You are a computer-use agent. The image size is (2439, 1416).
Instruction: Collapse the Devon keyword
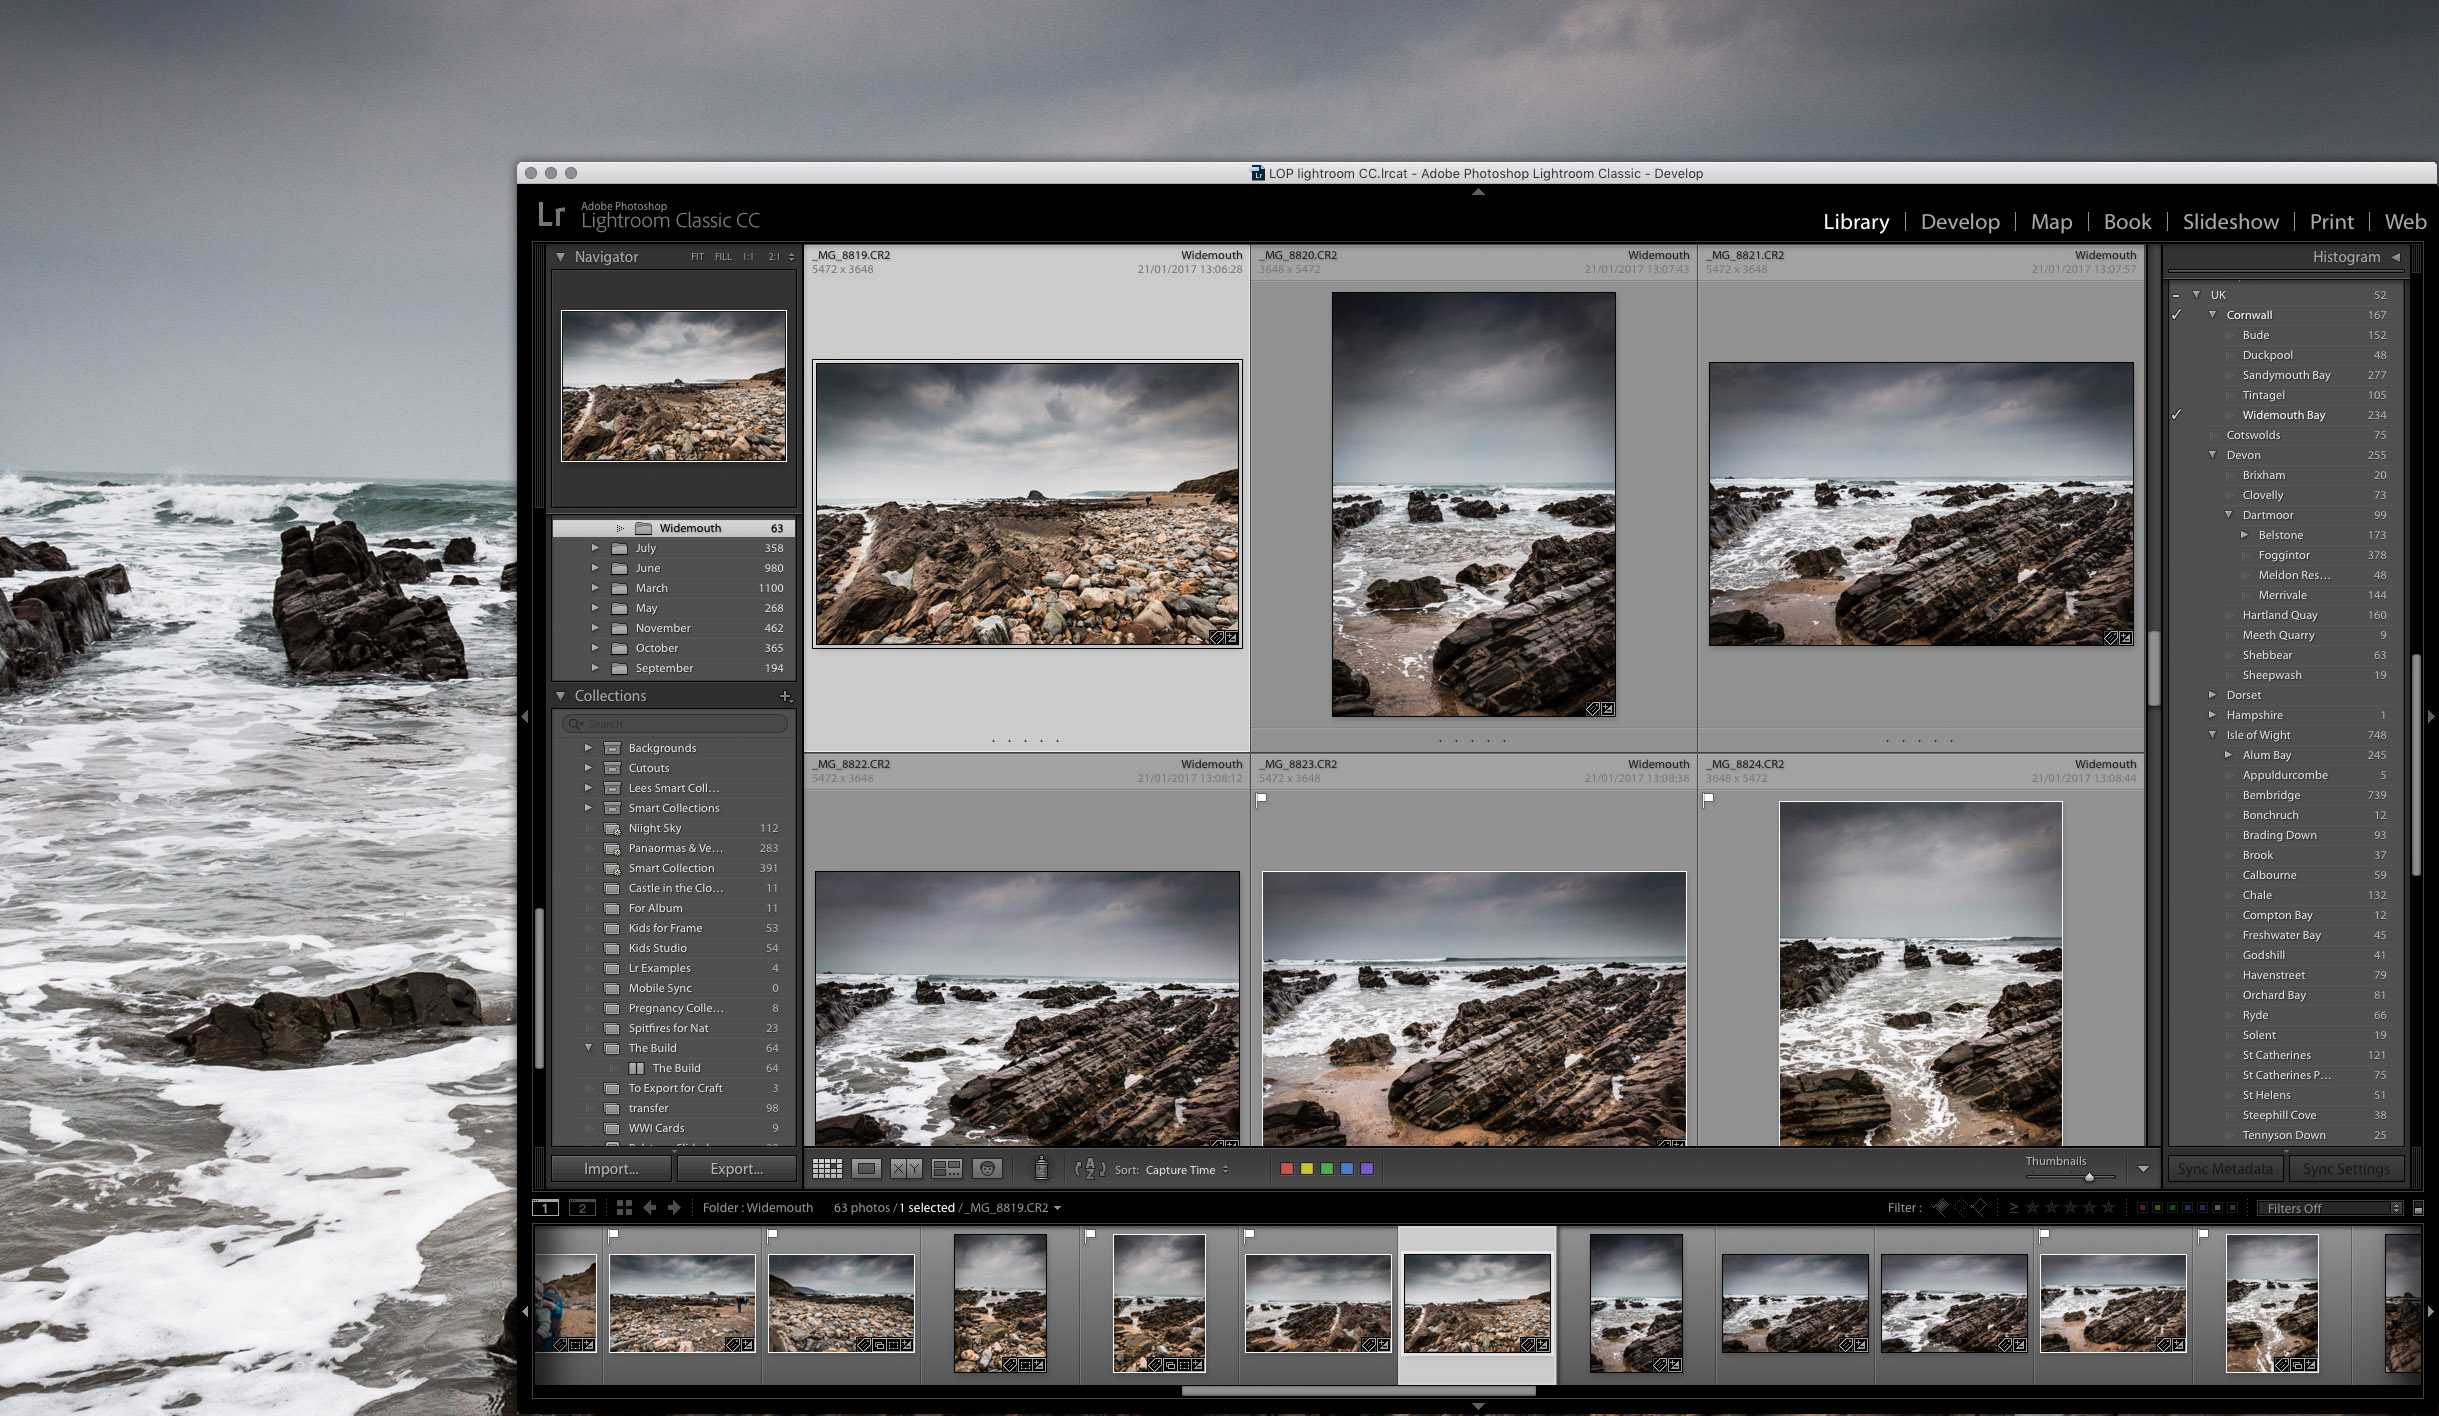2212,455
